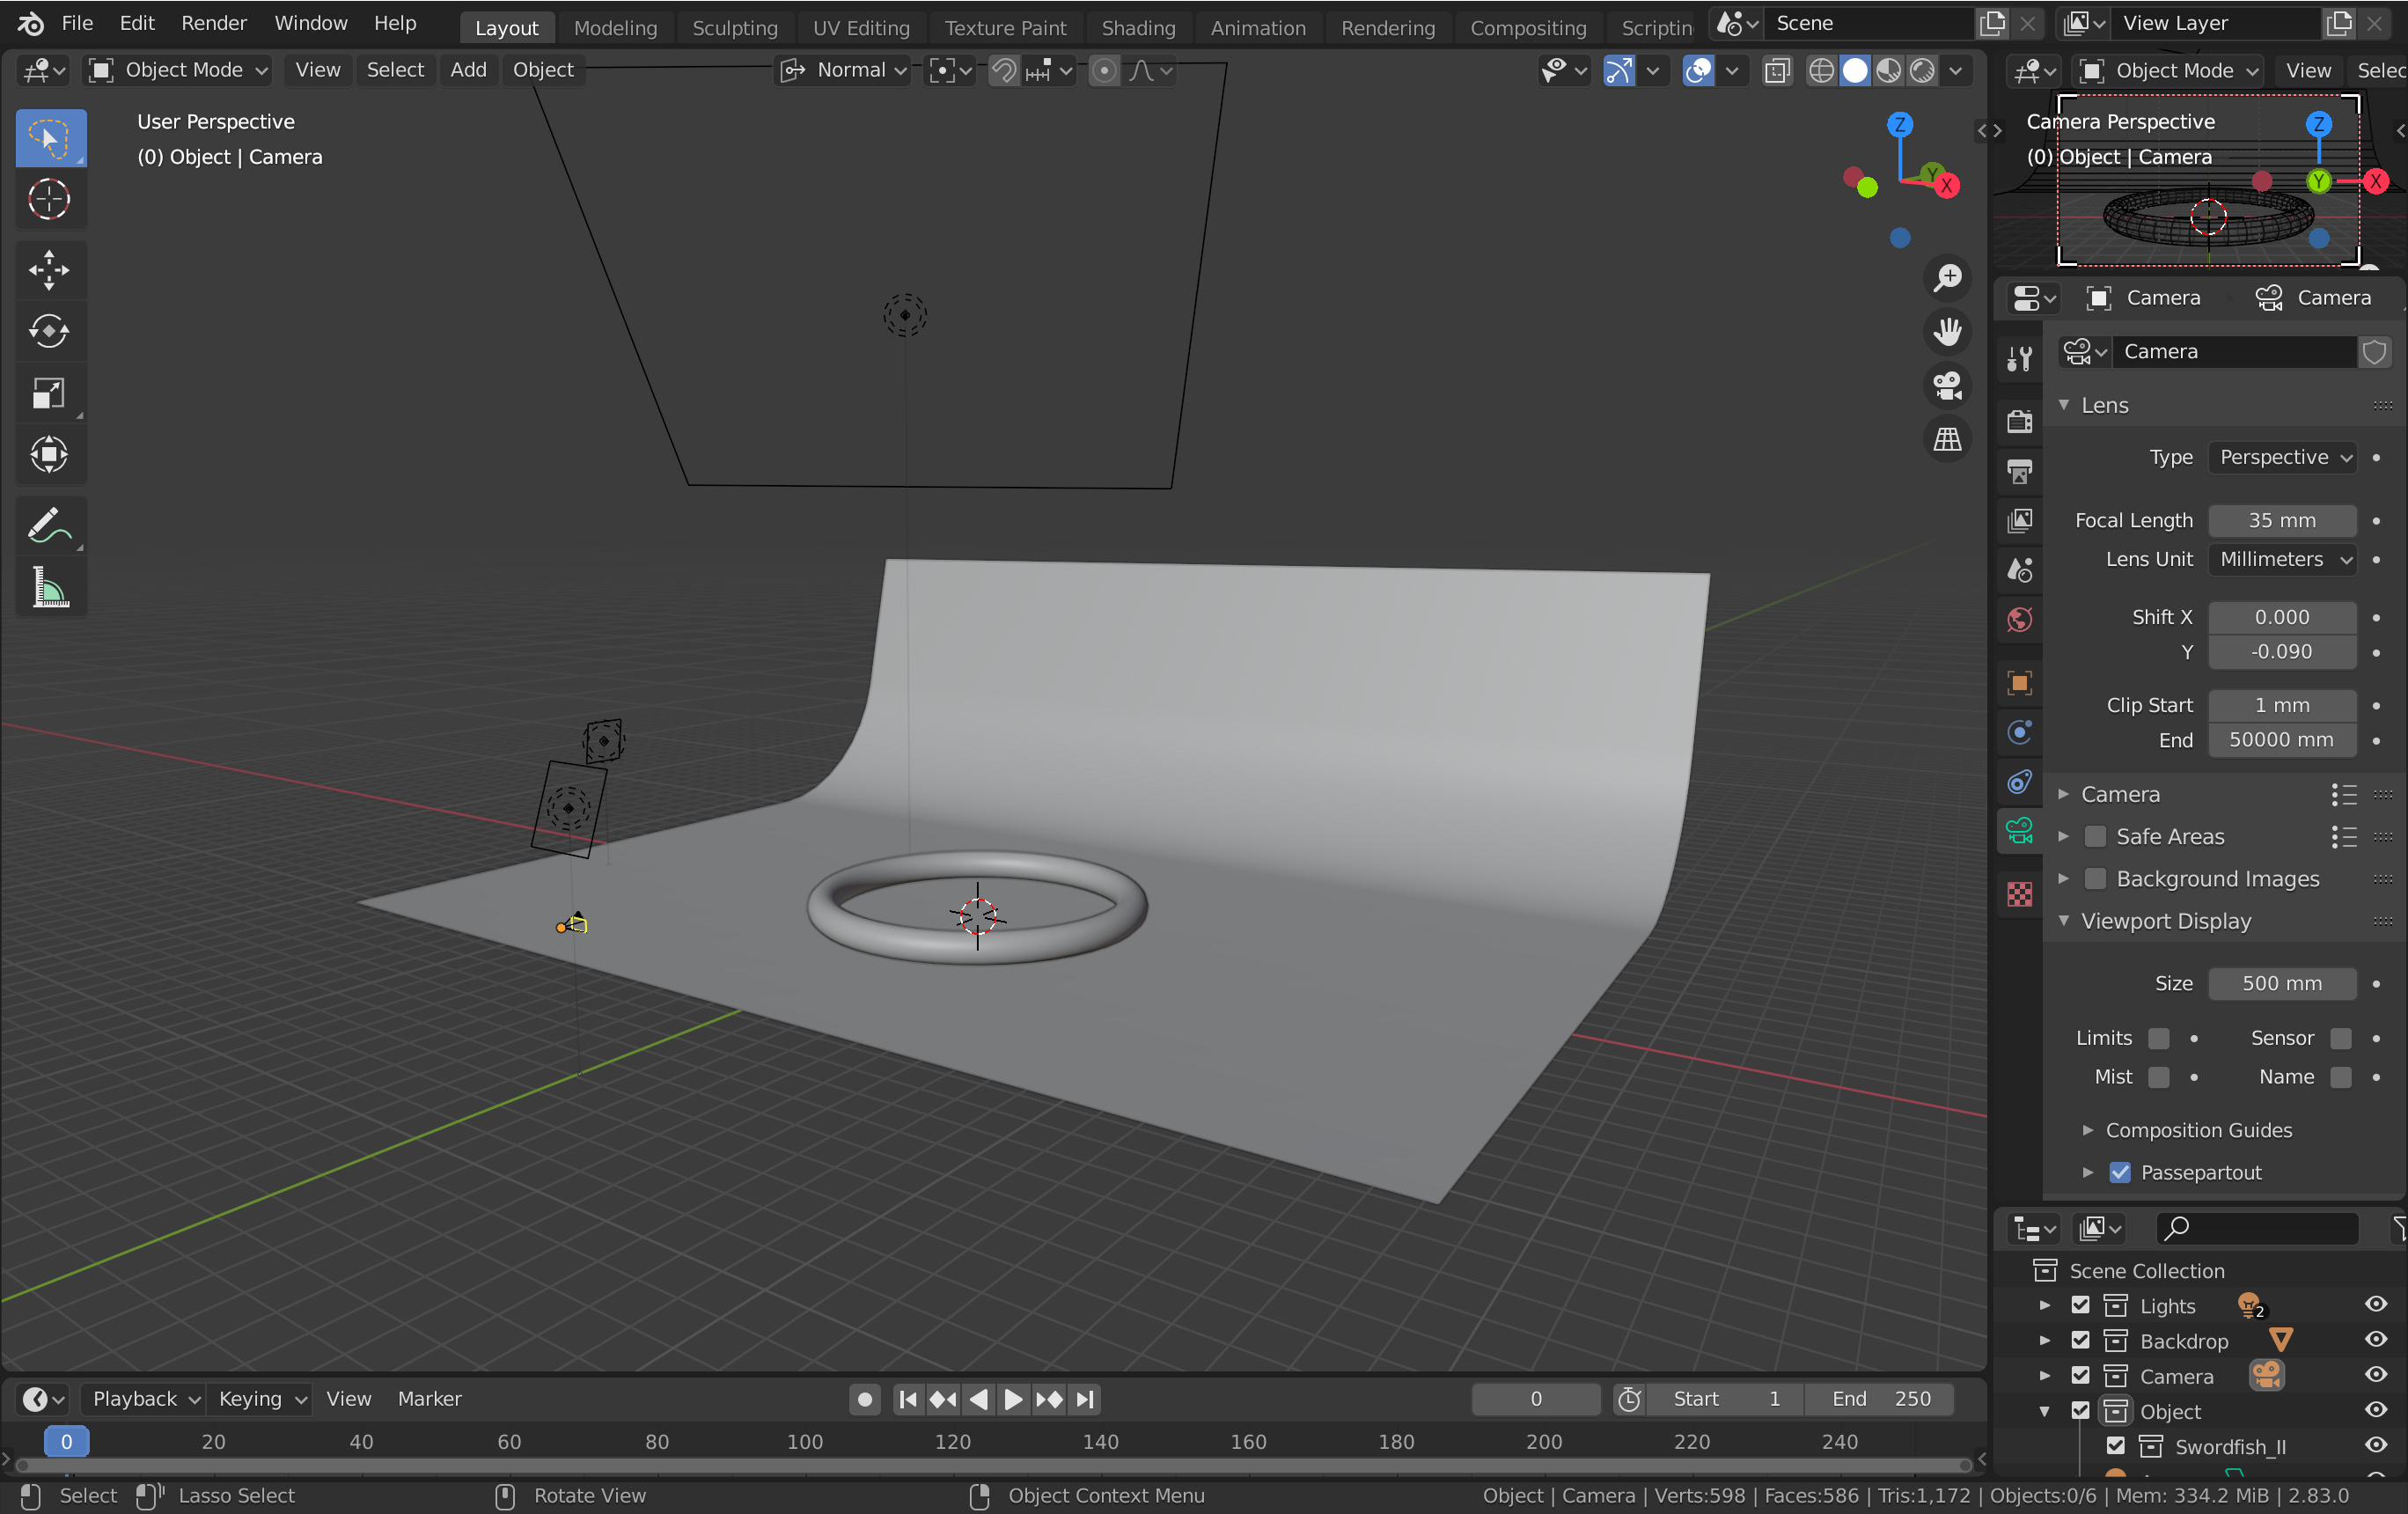The width and height of the screenshot is (2408, 1514).
Task: Open the Render menu
Action: pyautogui.click(x=213, y=23)
